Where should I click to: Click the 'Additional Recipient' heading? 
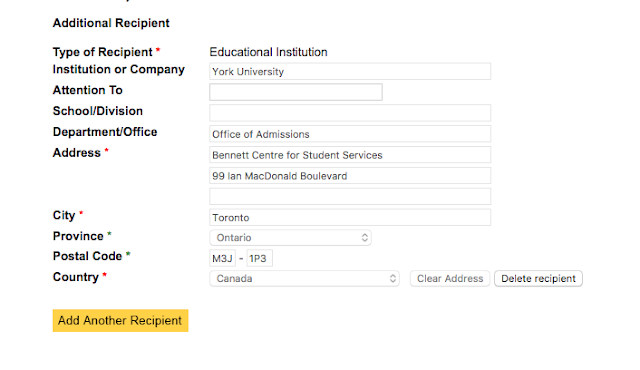tap(111, 23)
